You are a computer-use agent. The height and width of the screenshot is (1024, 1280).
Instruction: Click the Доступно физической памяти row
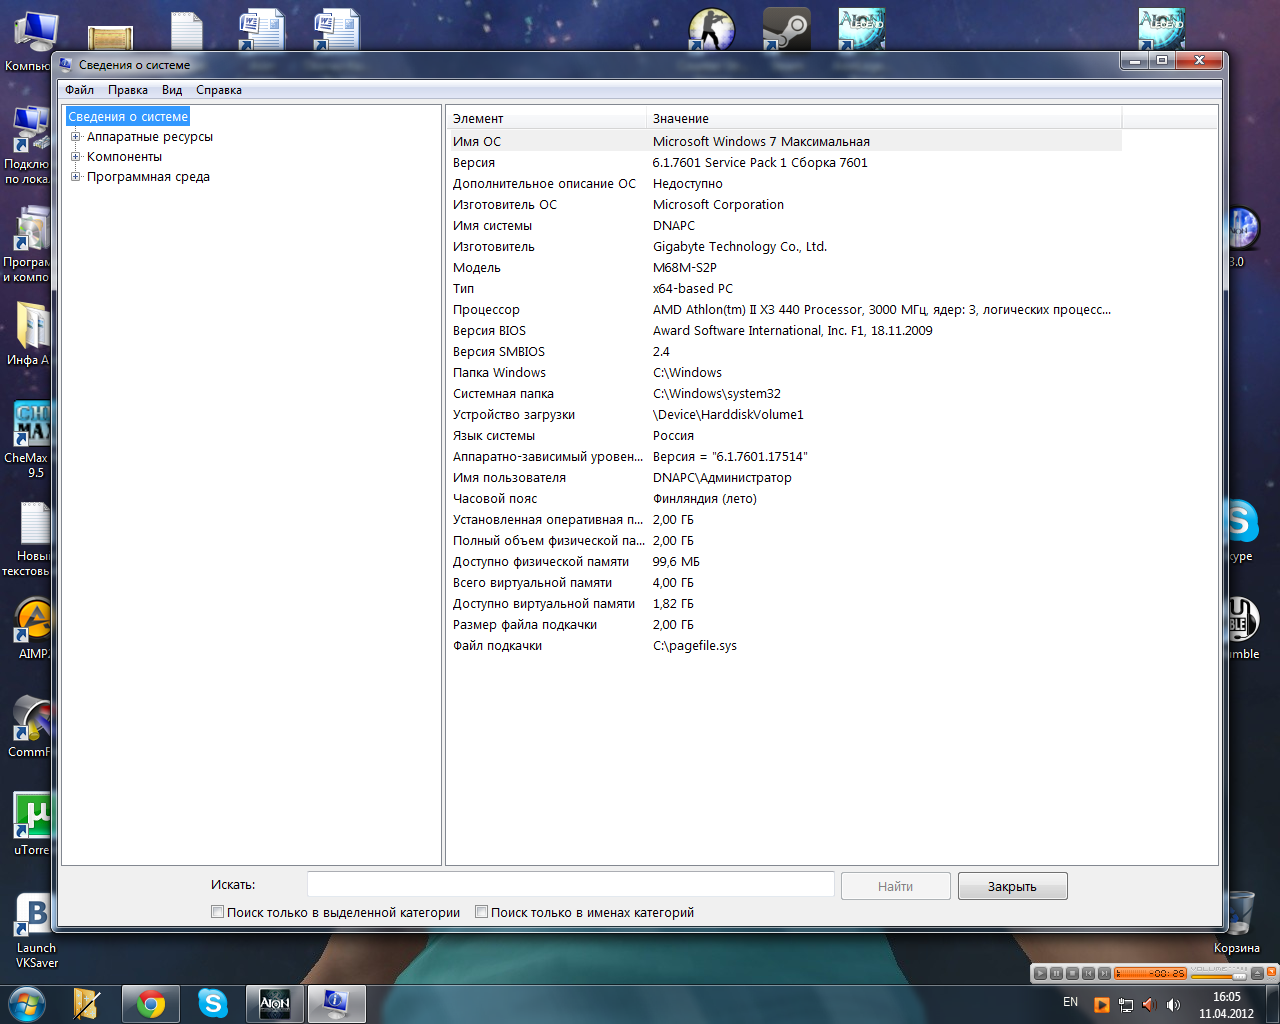click(784, 562)
